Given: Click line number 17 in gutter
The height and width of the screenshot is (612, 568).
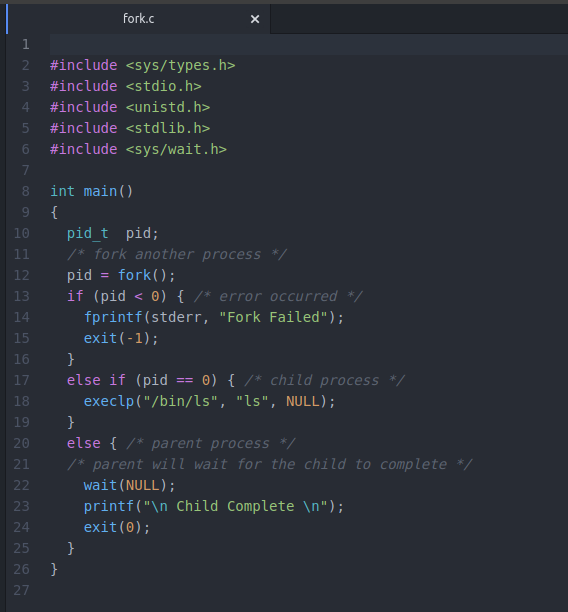Looking at the screenshot, I should tap(21, 381).
